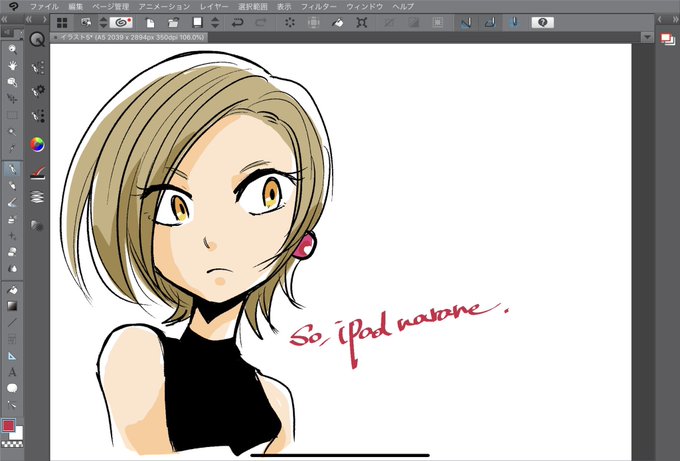
Task: Open a file with the folder icon
Action: [173, 23]
